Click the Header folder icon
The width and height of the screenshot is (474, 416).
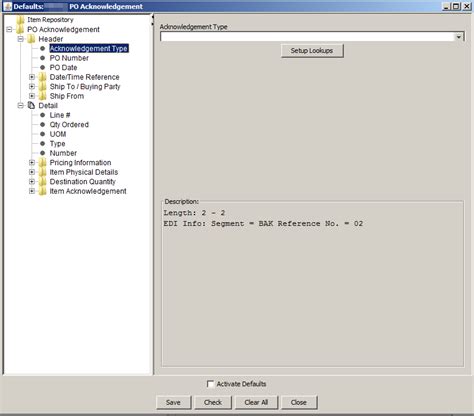(x=32, y=39)
